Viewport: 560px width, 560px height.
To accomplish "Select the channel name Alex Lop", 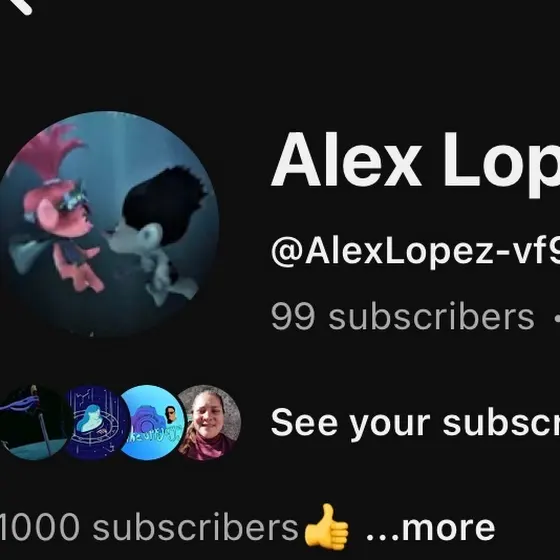I will coord(415,162).
